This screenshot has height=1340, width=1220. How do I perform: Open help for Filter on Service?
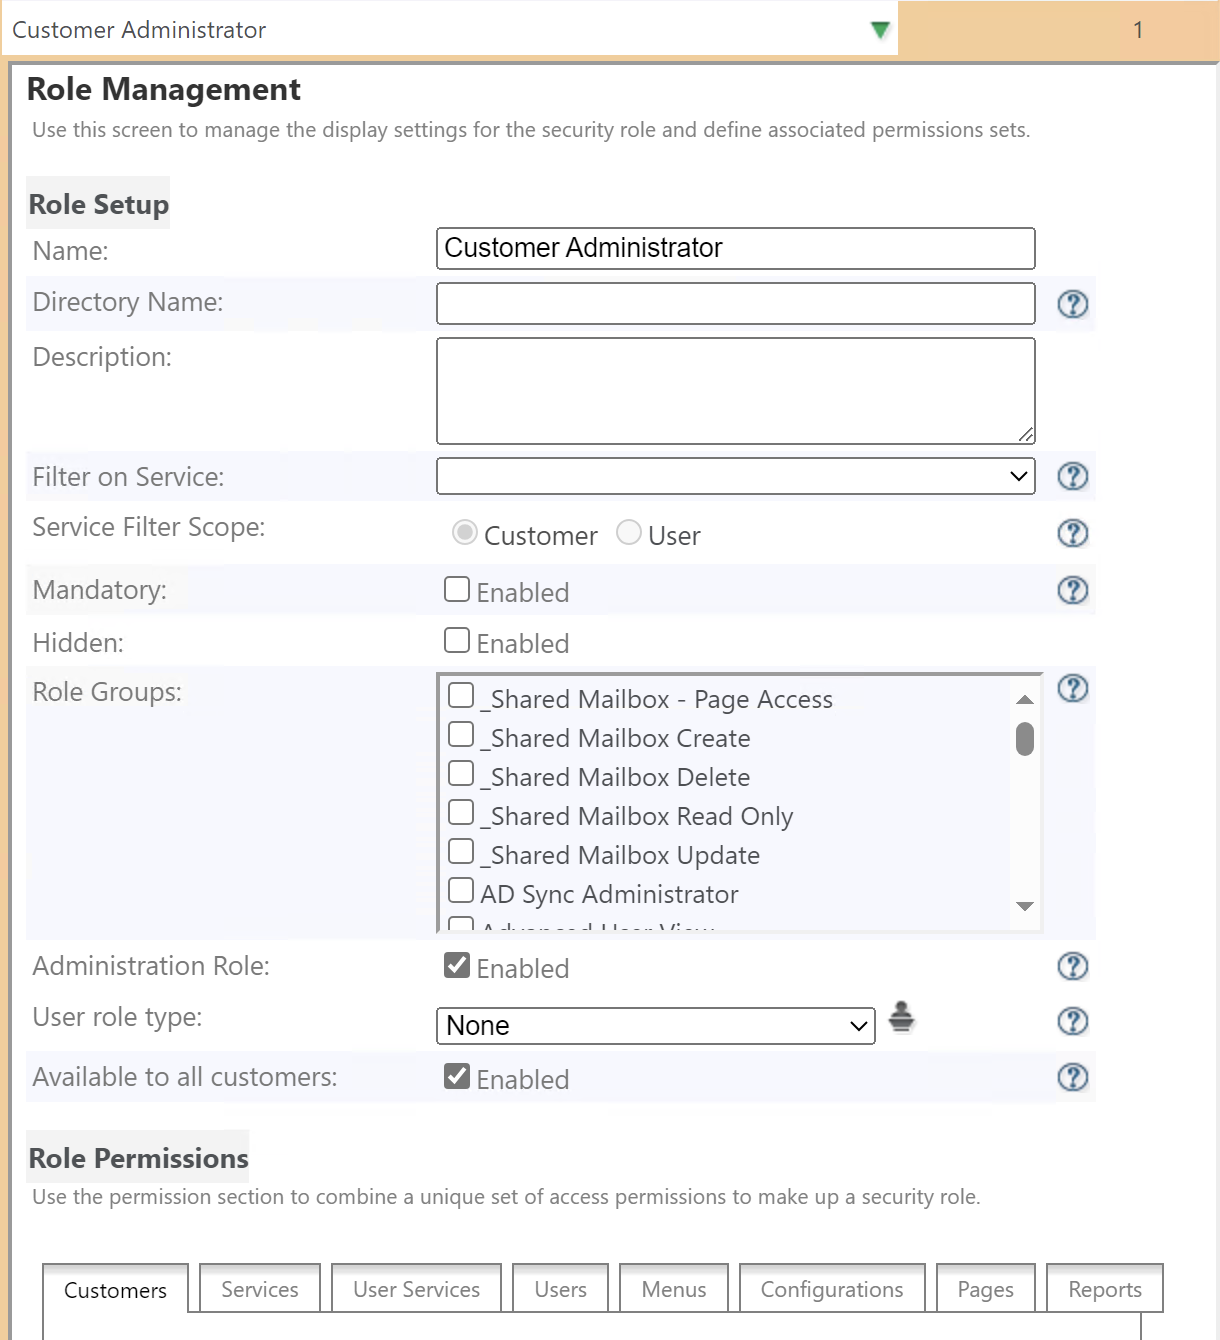click(x=1072, y=476)
